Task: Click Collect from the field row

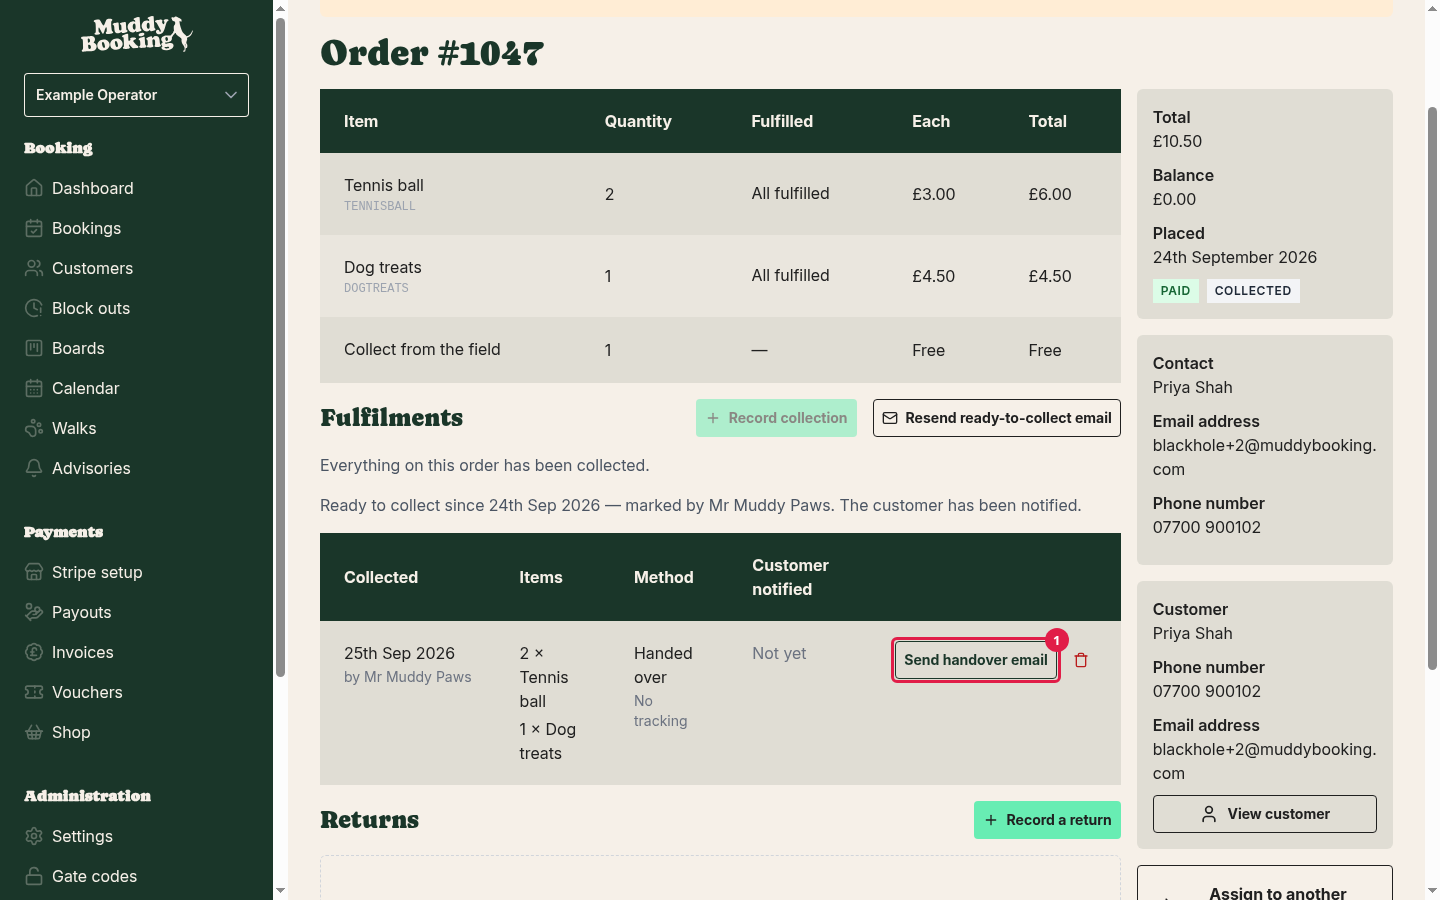Action: (x=720, y=350)
